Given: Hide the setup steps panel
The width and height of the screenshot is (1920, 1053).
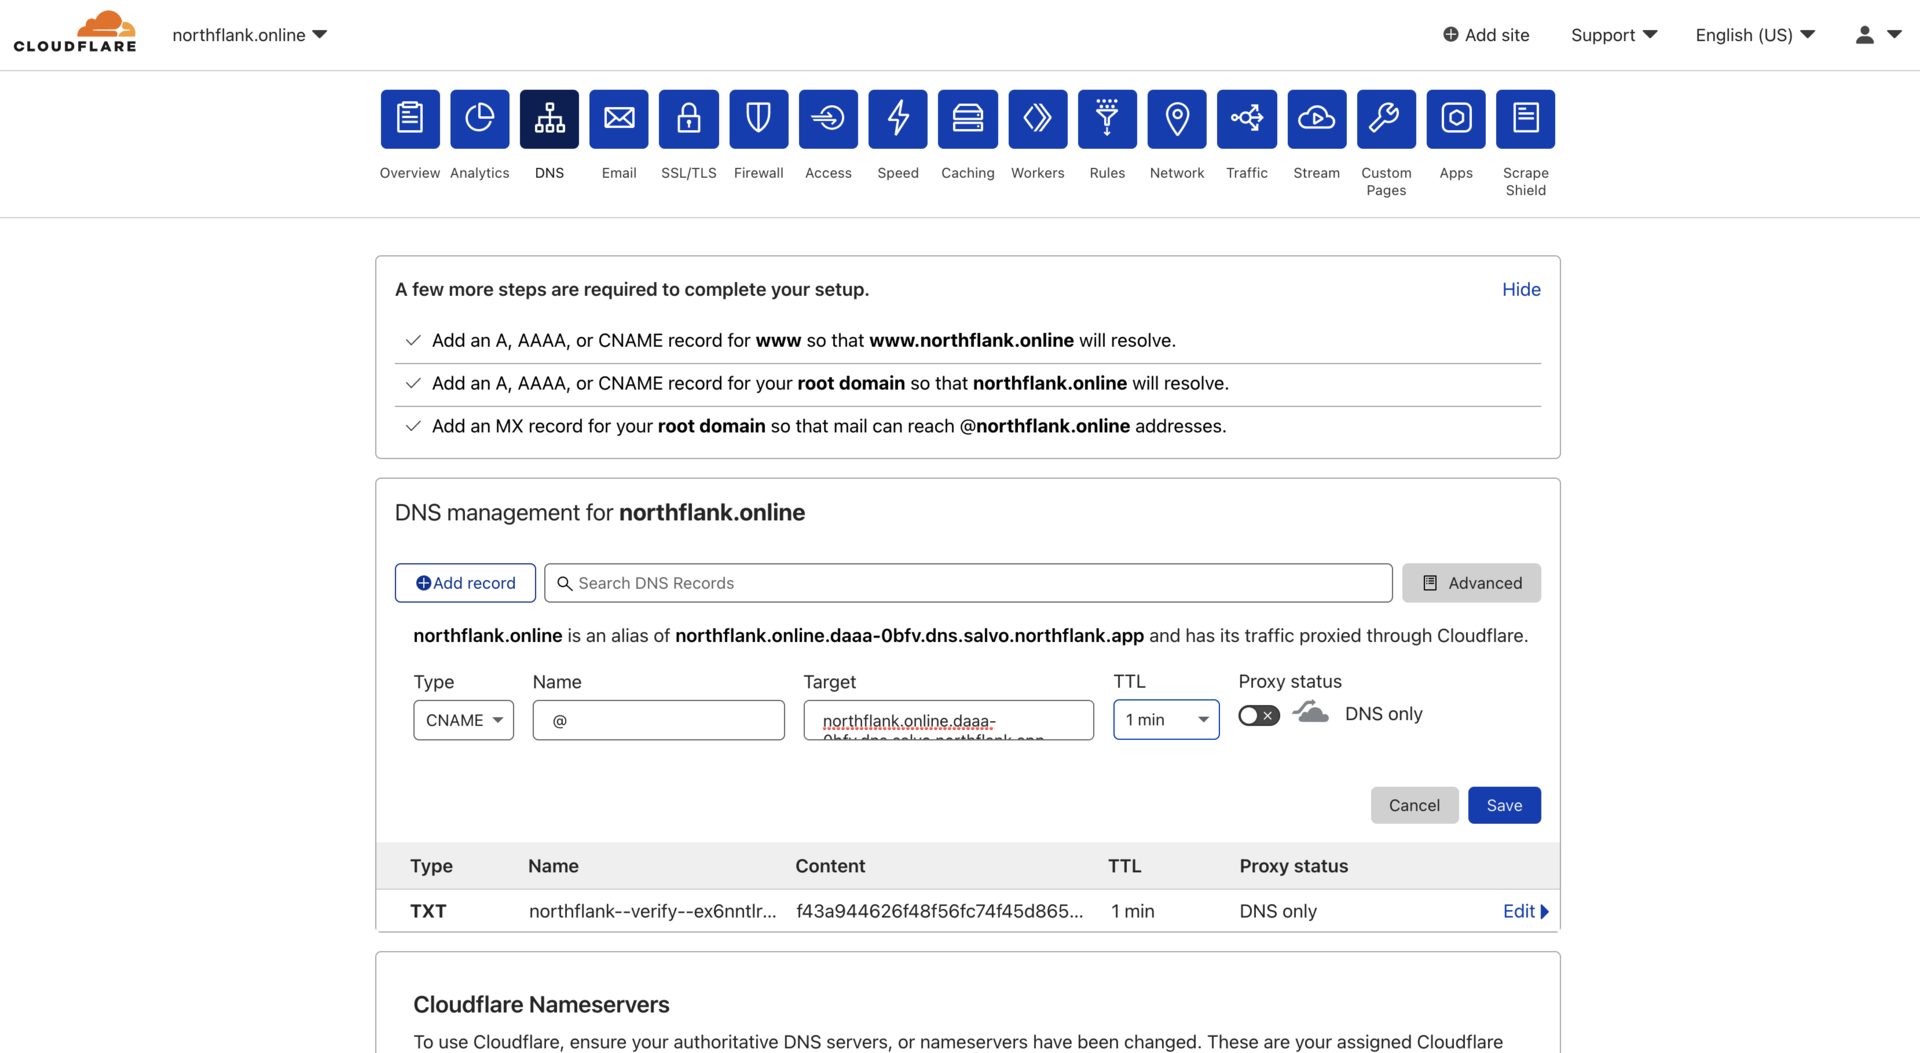Looking at the screenshot, I should pos(1521,289).
